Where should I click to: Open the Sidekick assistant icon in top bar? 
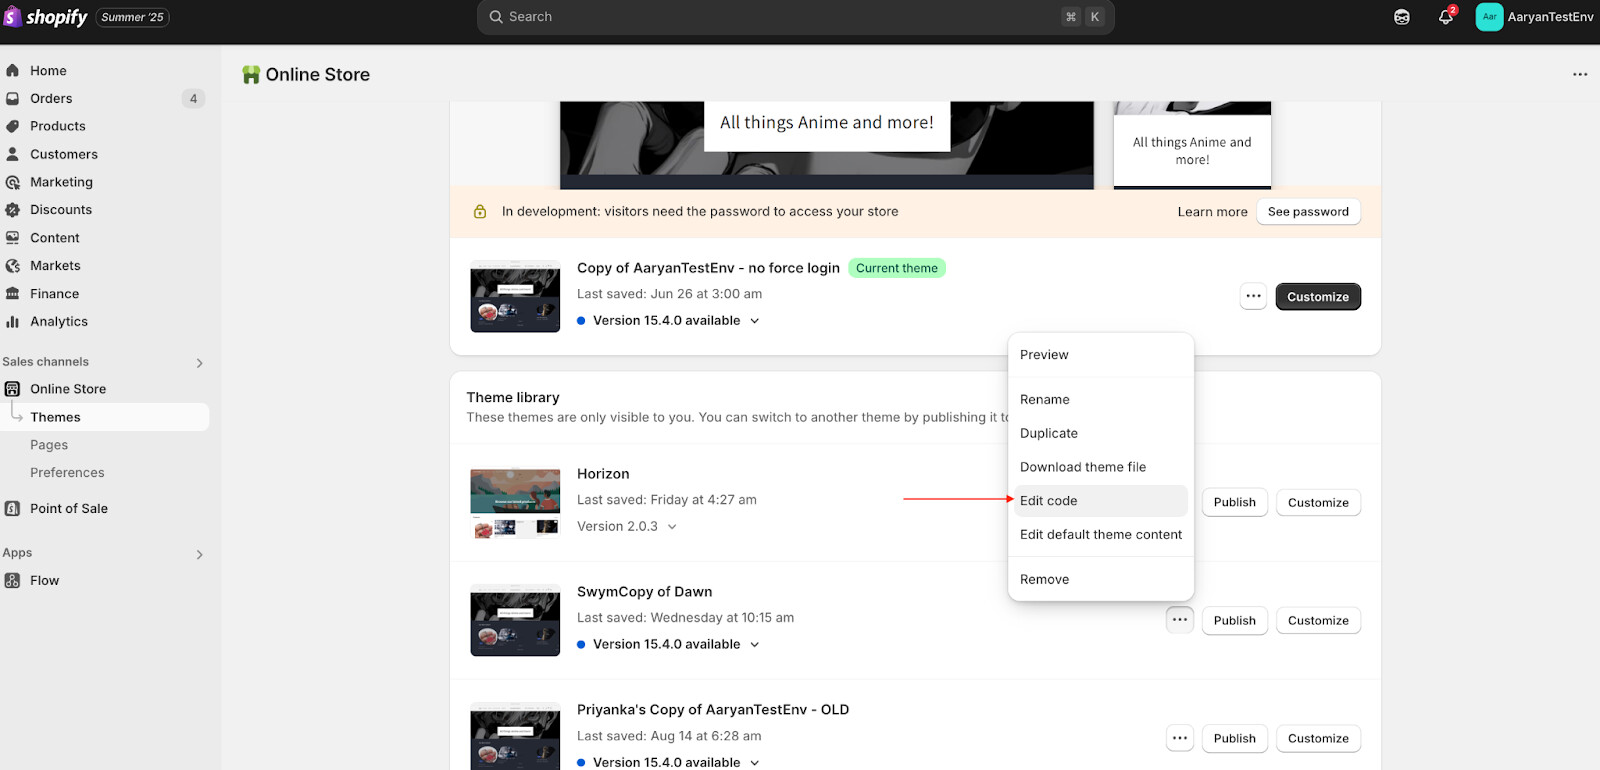point(1402,17)
